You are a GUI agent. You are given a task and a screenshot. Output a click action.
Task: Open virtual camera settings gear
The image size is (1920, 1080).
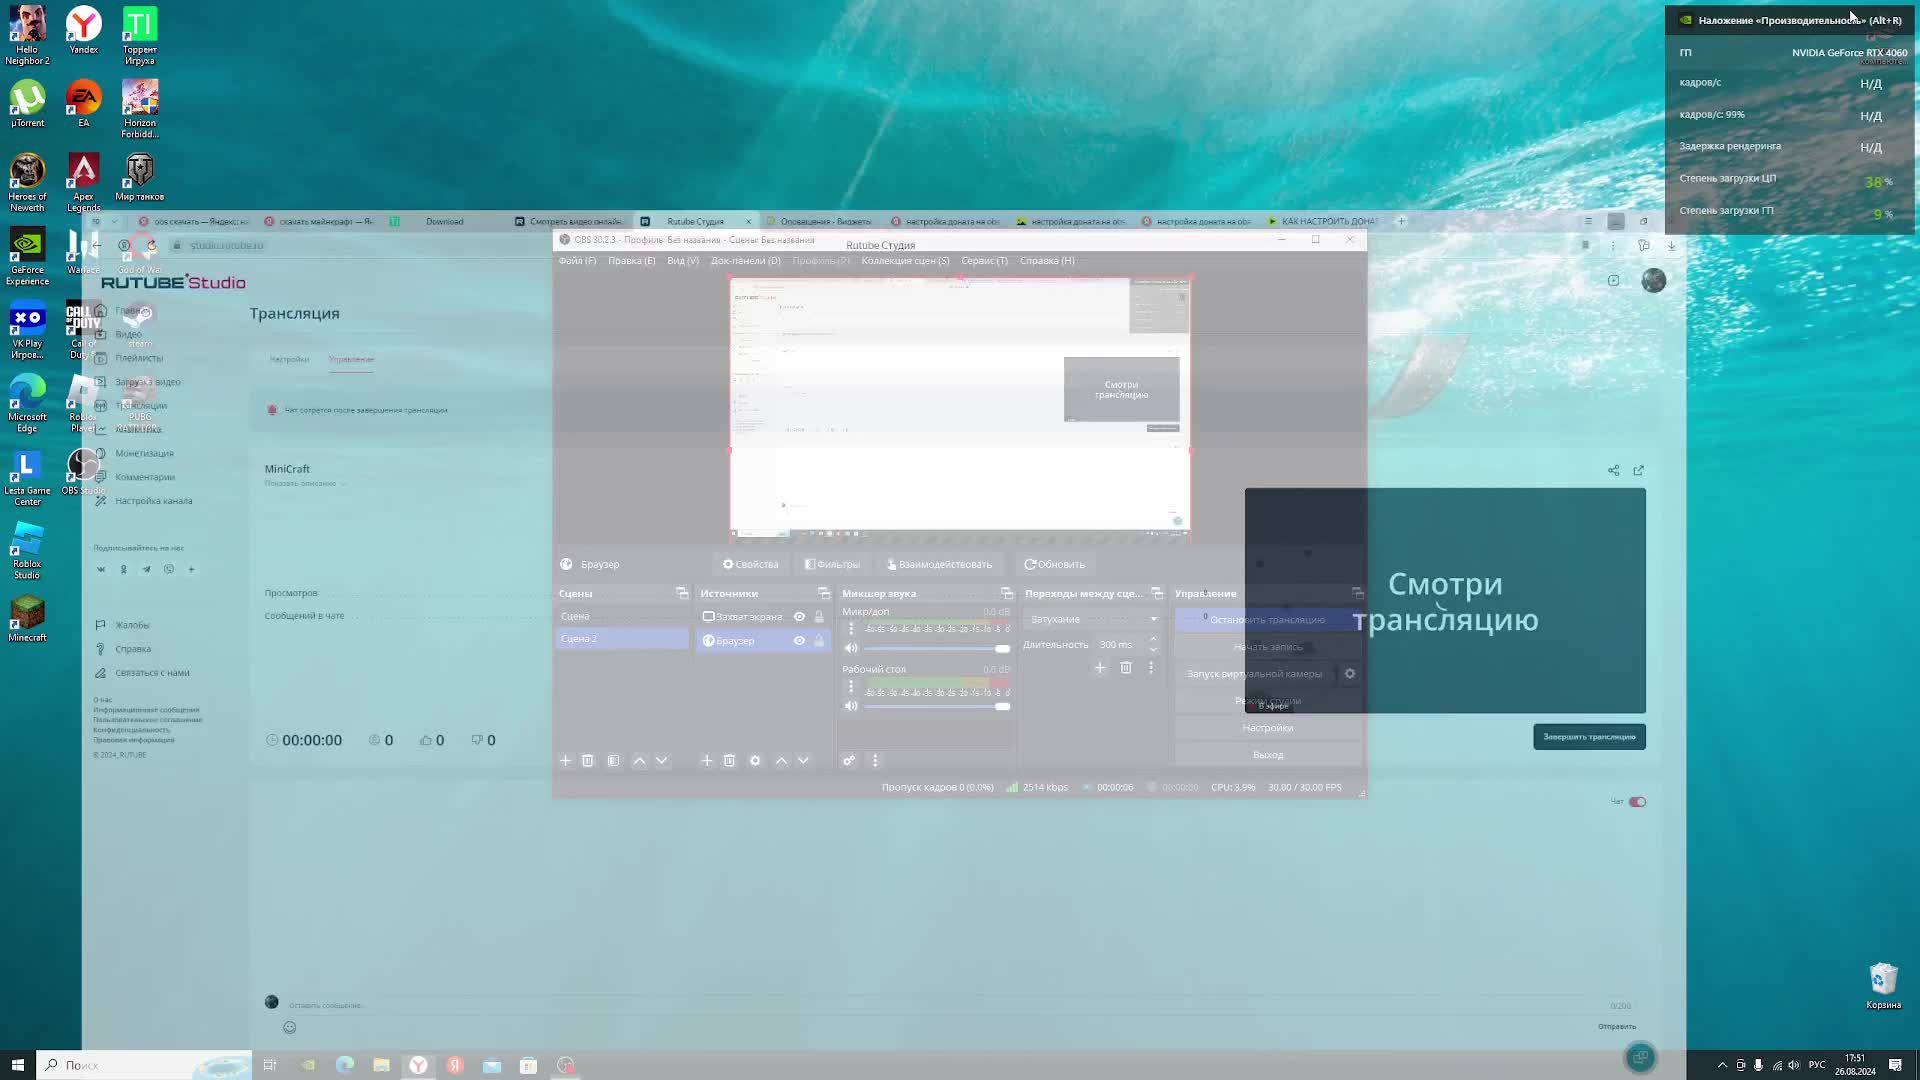click(1350, 674)
